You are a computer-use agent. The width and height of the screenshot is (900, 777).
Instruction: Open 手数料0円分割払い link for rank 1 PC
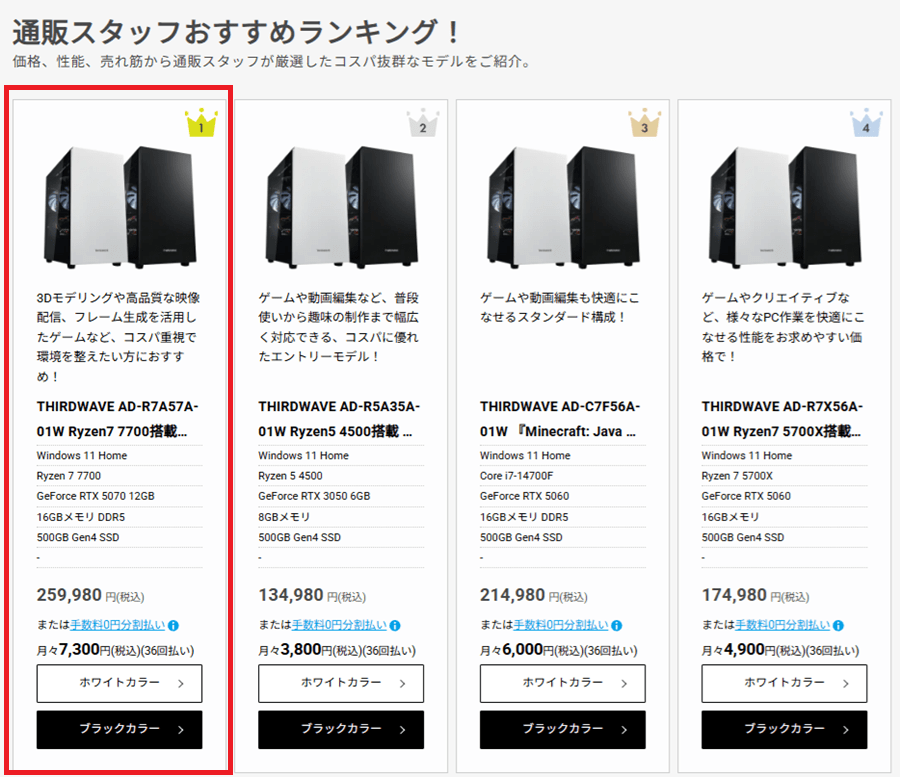[117, 625]
